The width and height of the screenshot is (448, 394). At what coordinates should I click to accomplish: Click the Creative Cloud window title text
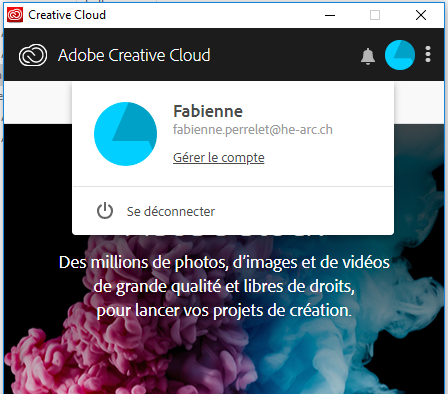[67, 15]
